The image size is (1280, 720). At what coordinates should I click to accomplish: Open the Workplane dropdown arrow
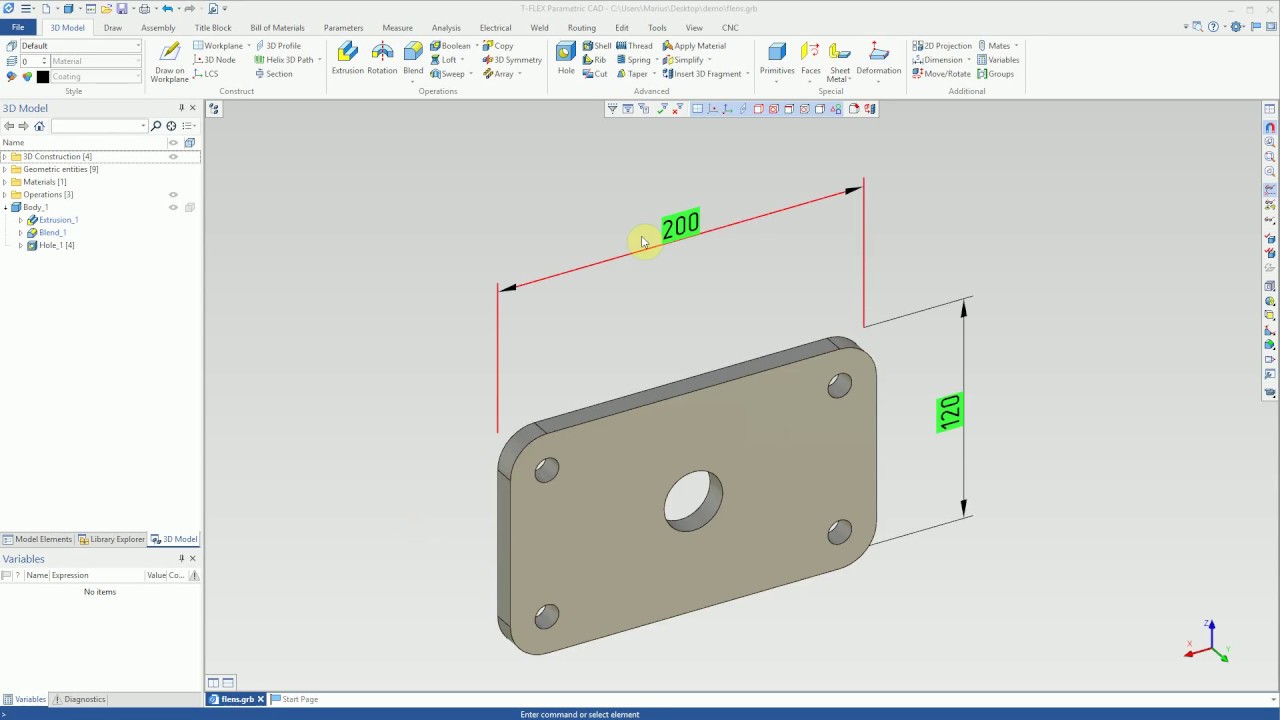[x=249, y=46]
